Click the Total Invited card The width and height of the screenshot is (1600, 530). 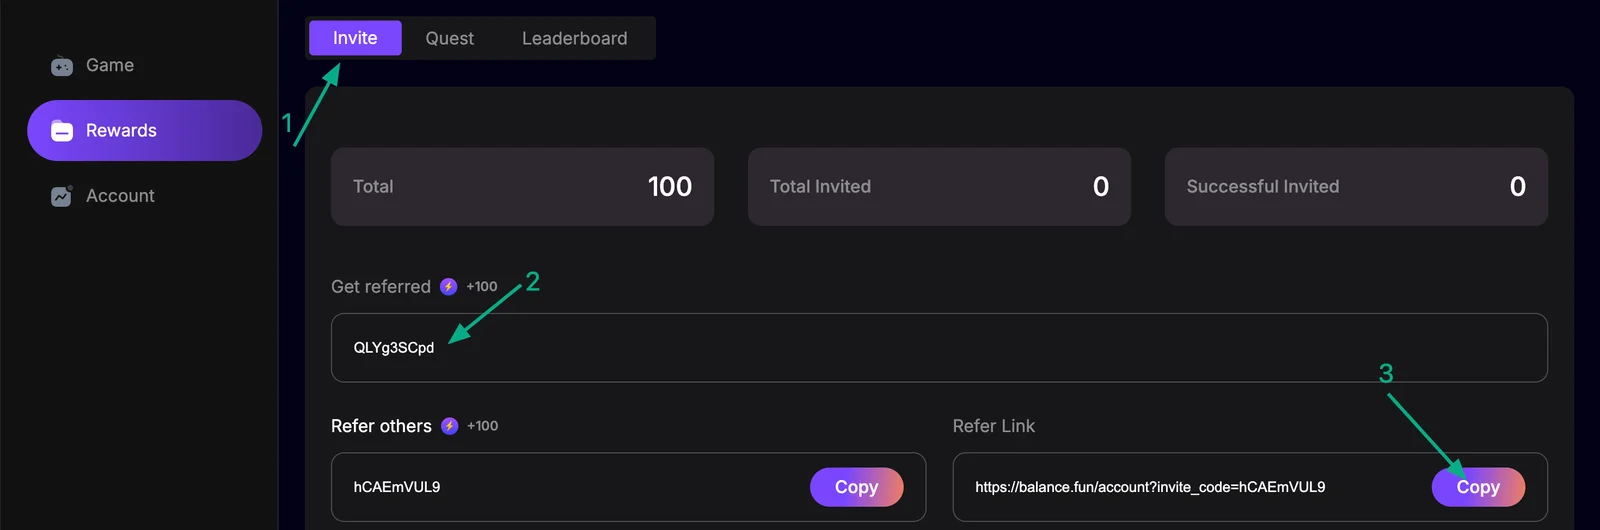tap(939, 187)
